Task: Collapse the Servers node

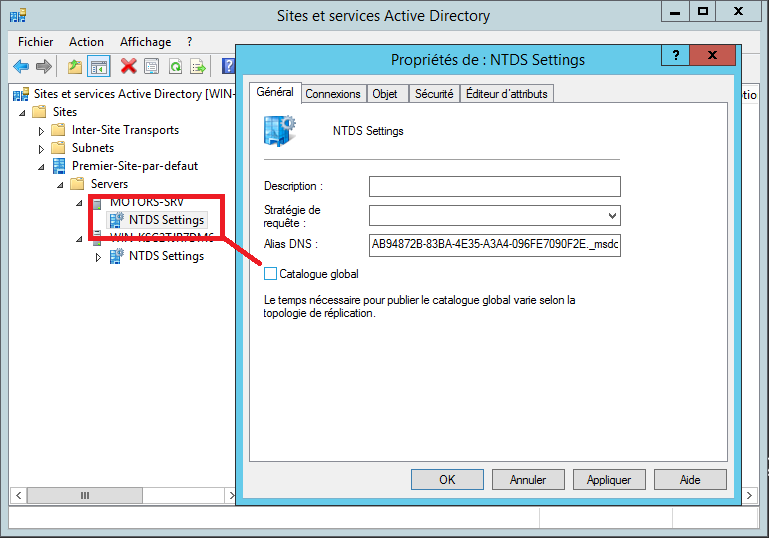Action: (60, 185)
